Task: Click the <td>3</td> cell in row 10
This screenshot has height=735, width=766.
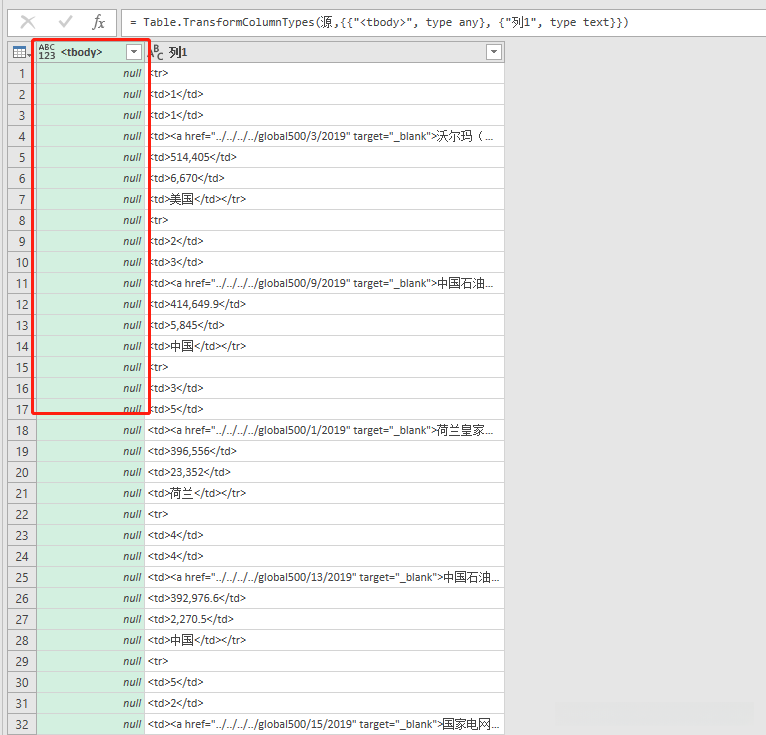Action: pos(324,262)
